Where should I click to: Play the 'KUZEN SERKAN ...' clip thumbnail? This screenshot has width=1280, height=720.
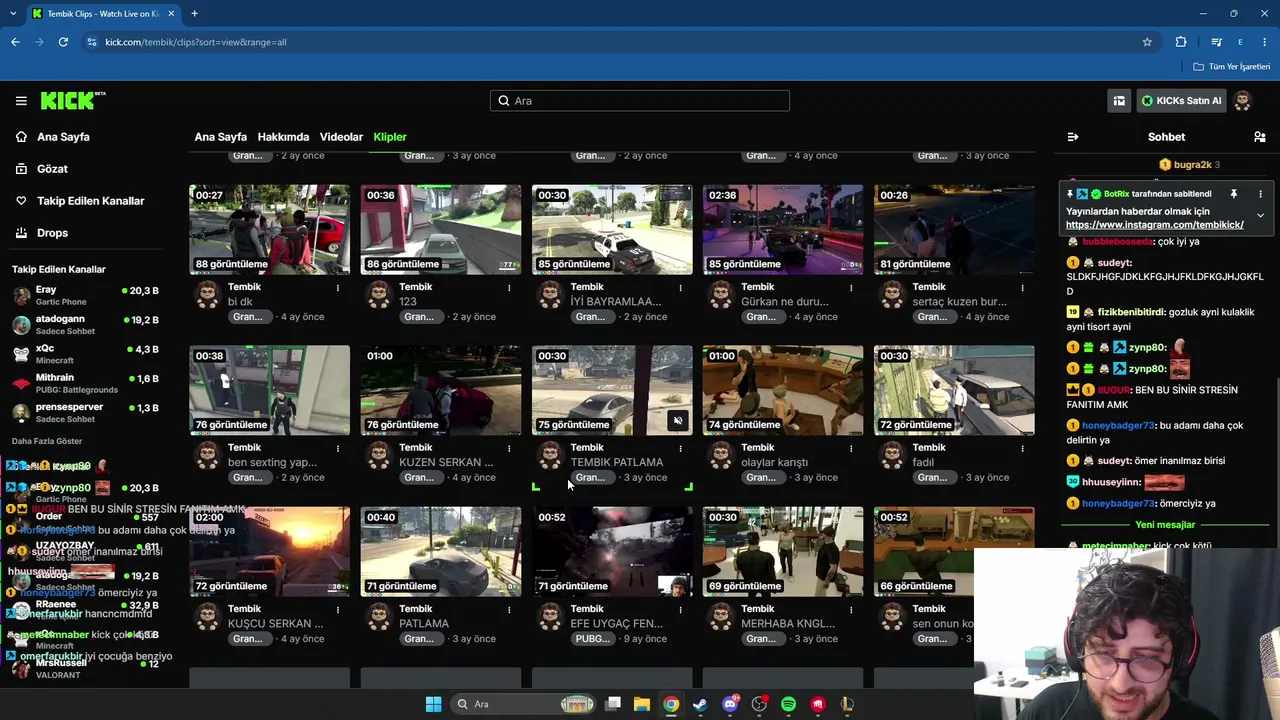(x=441, y=390)
